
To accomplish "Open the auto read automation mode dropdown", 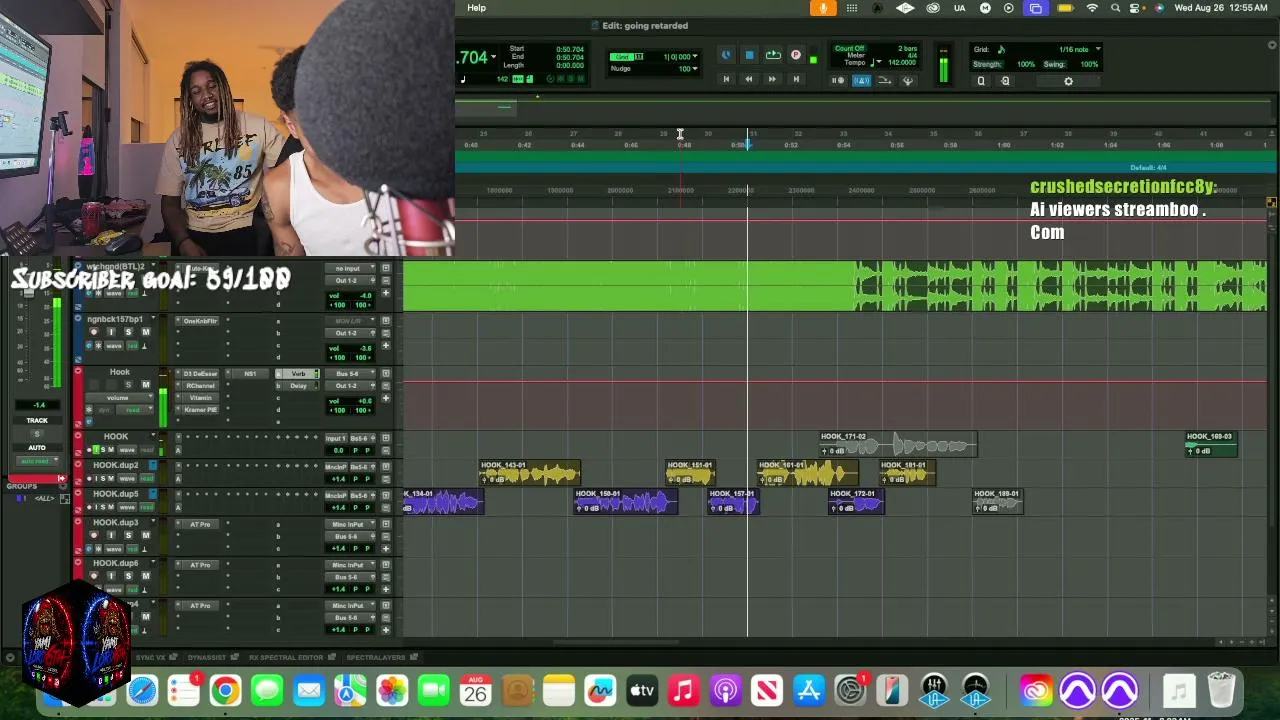I will (x=36, y=461).
